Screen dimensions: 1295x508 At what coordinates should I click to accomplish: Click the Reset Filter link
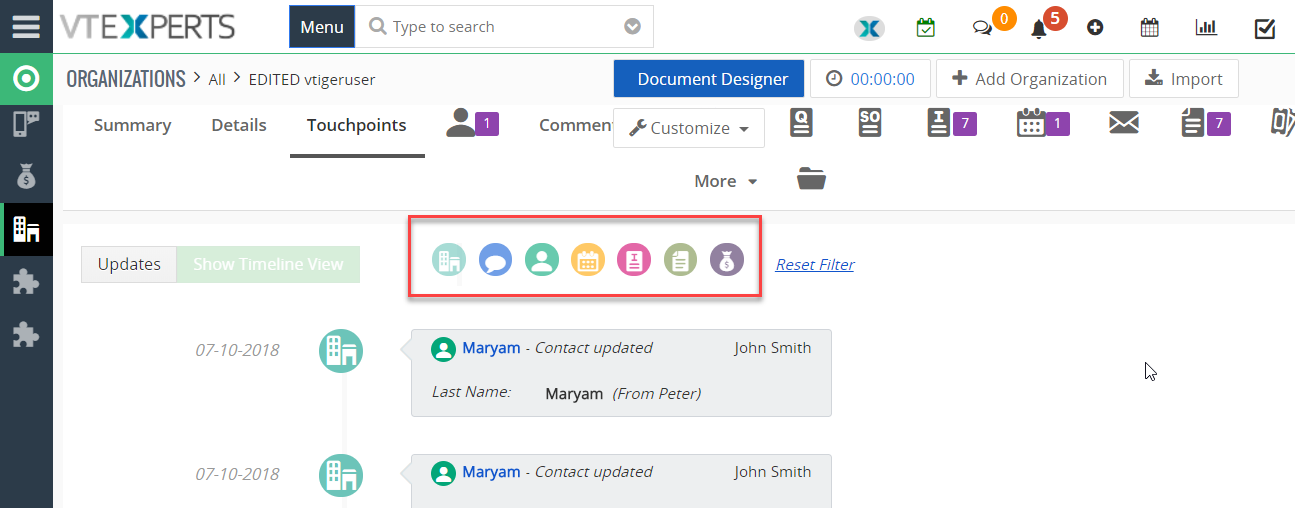pos(815,265)
